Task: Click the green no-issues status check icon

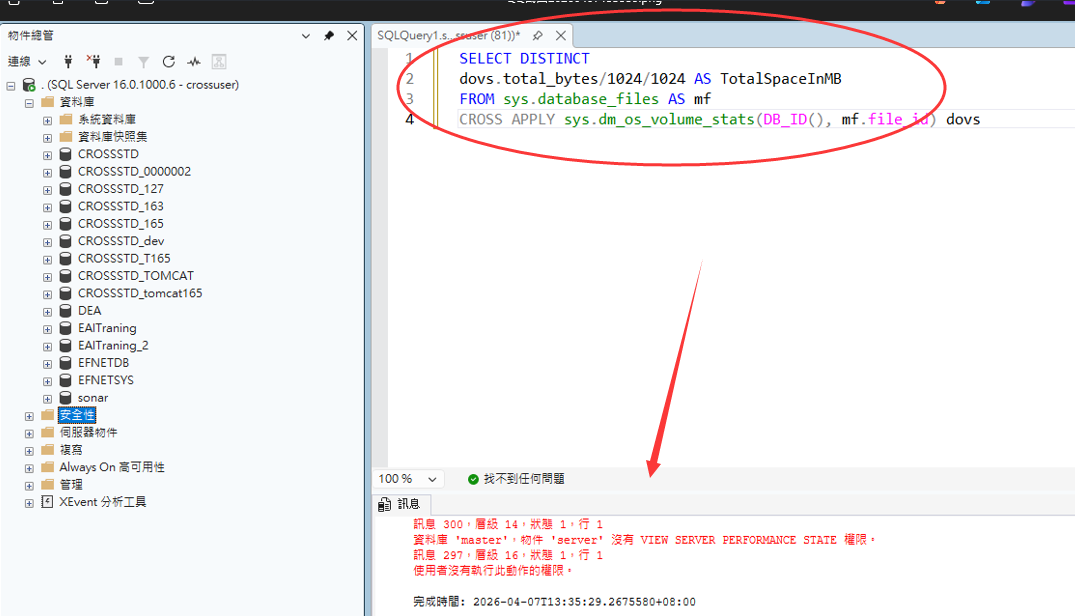Action: tap(474, 479)
